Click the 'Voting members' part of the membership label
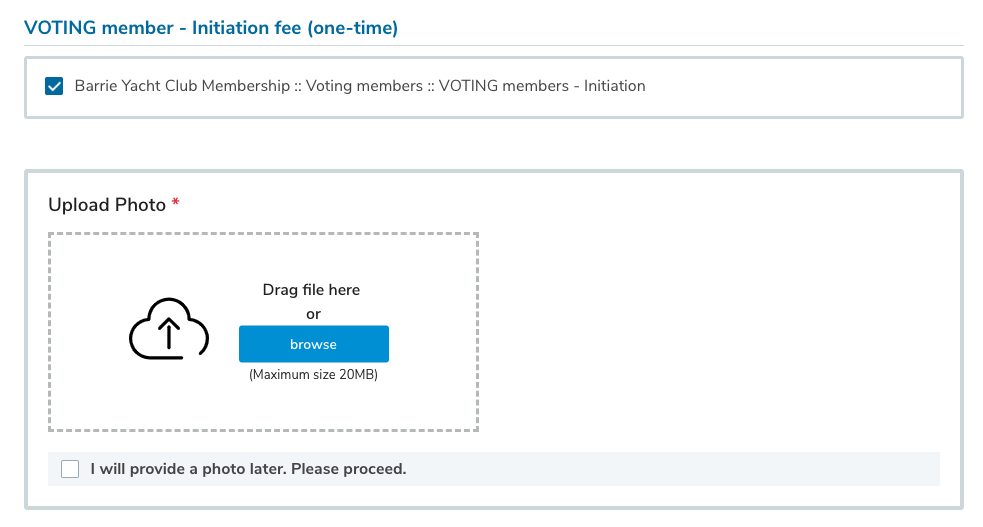Screen dimensions: 983x527 click(x=364, y=86)
